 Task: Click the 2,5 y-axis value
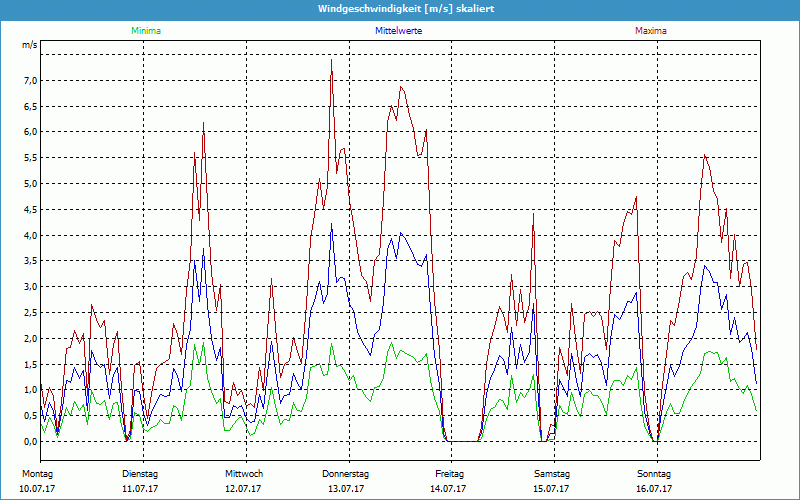(30, 312)
